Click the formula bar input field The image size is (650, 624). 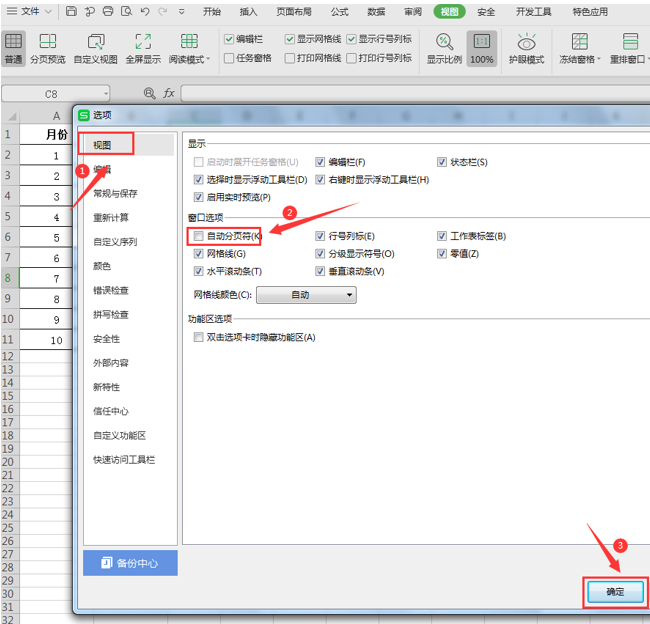415,94
